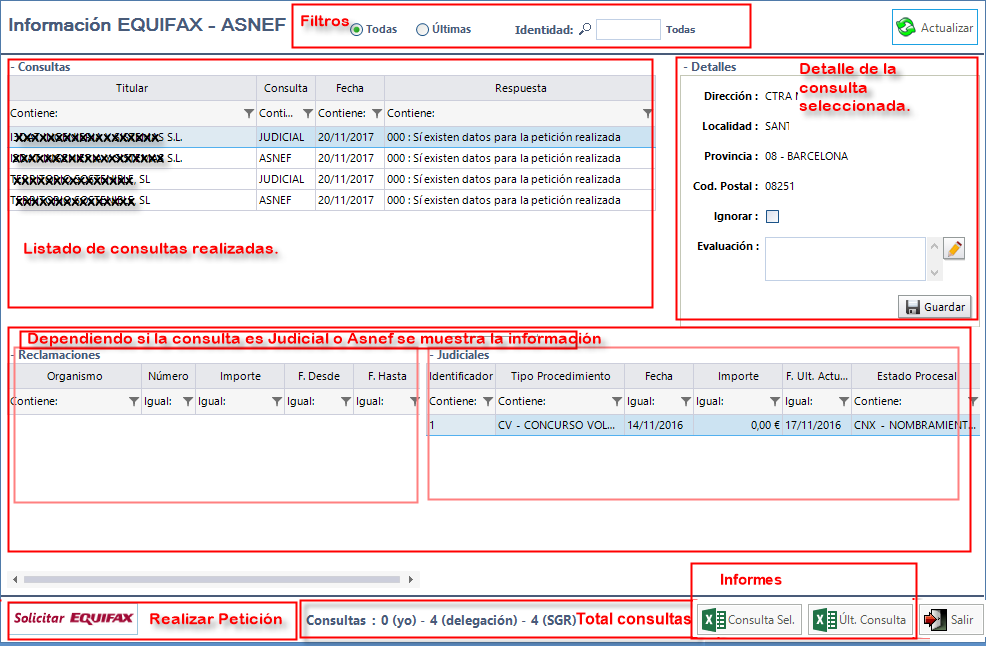Open the Número filter funnel in Reclamaciones
Image resolution: width=986 pixels, height=646 pixels.
188,401
